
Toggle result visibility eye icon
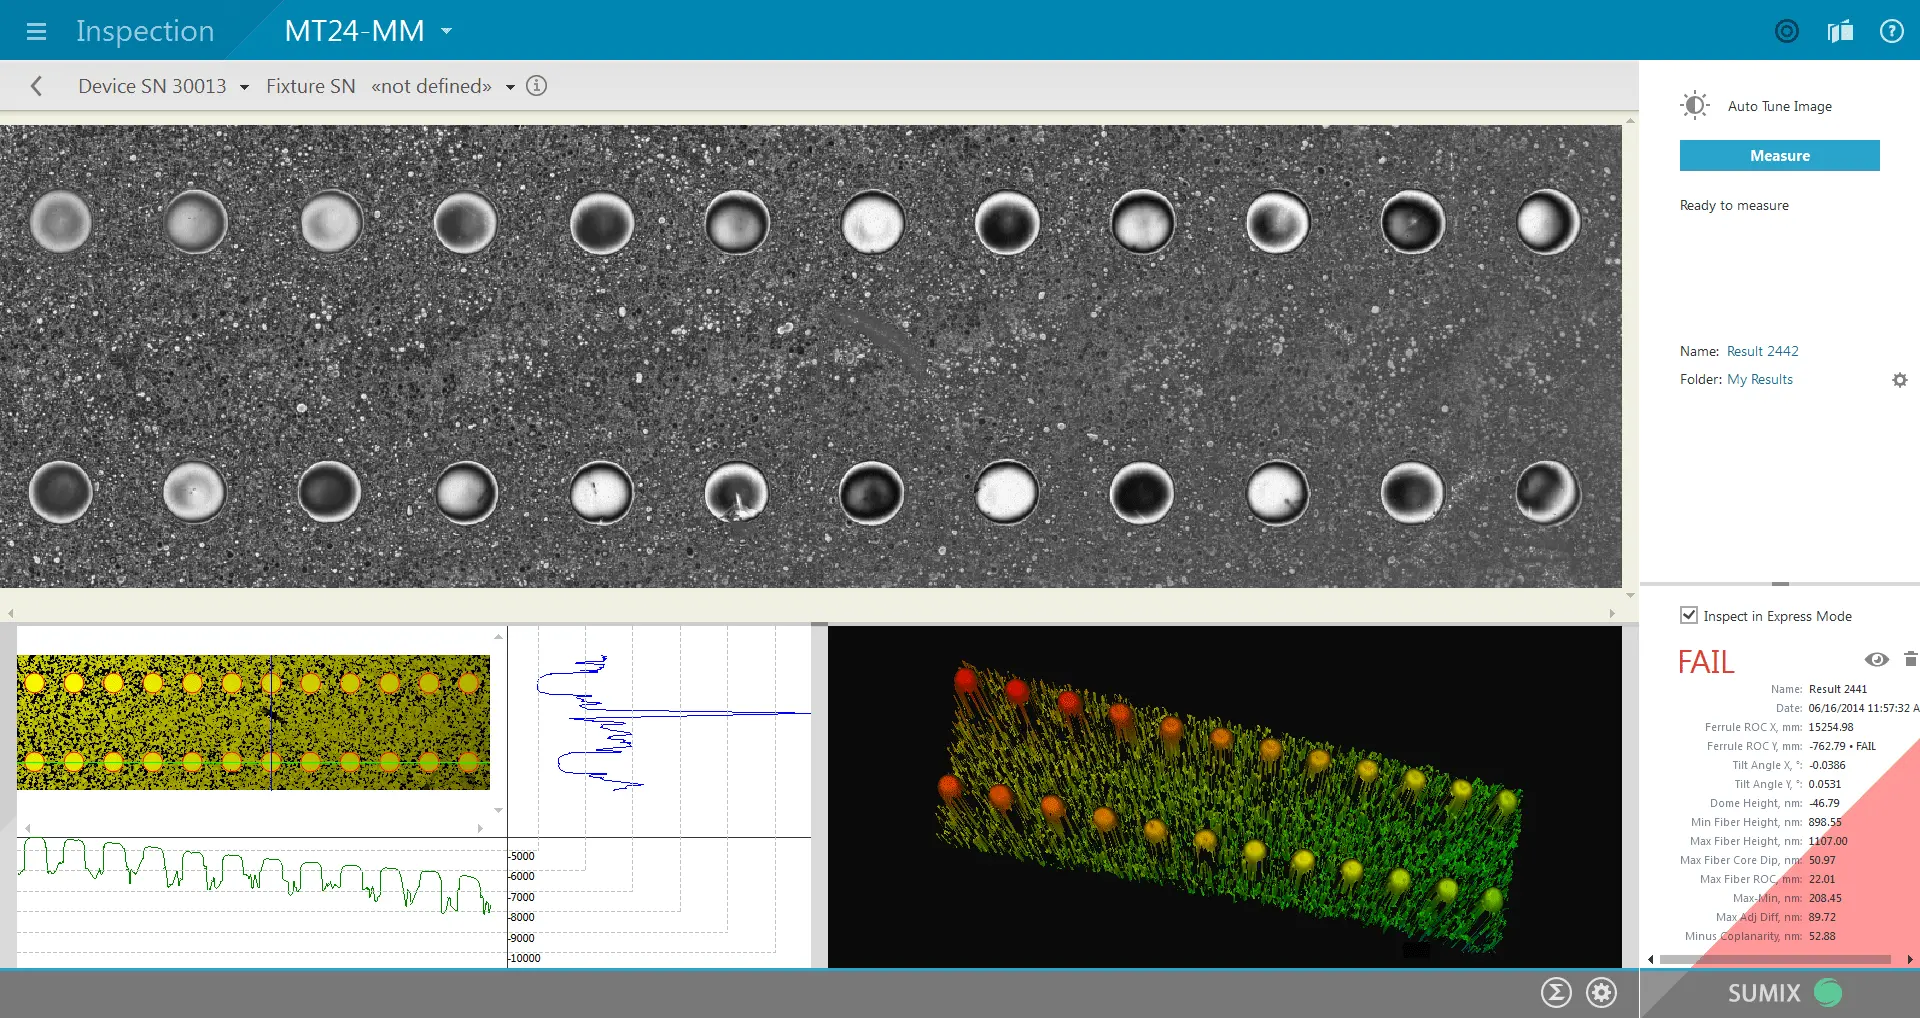(1876, 659)
